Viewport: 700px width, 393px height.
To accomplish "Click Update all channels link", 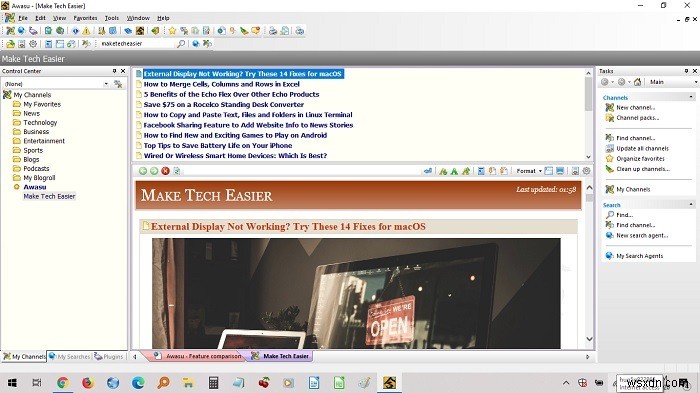I will click(x=642, y=148).
